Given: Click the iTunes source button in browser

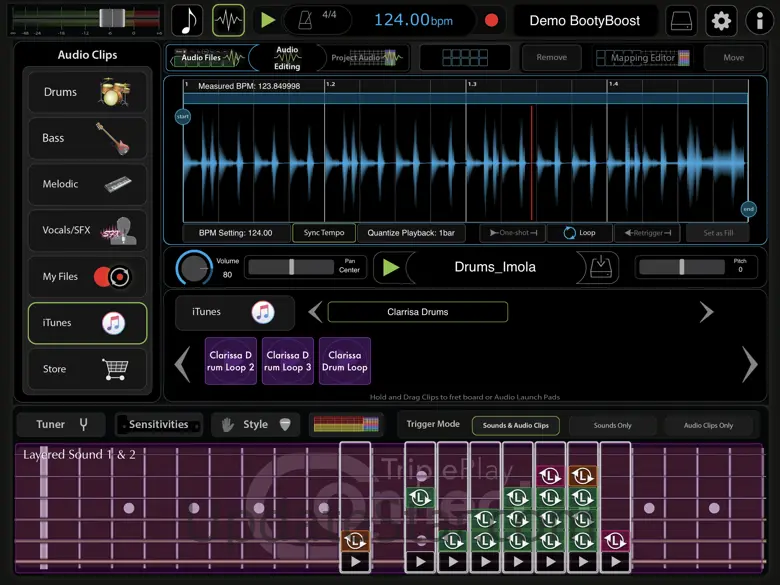Looking at the screenshot, I should 235,312.
